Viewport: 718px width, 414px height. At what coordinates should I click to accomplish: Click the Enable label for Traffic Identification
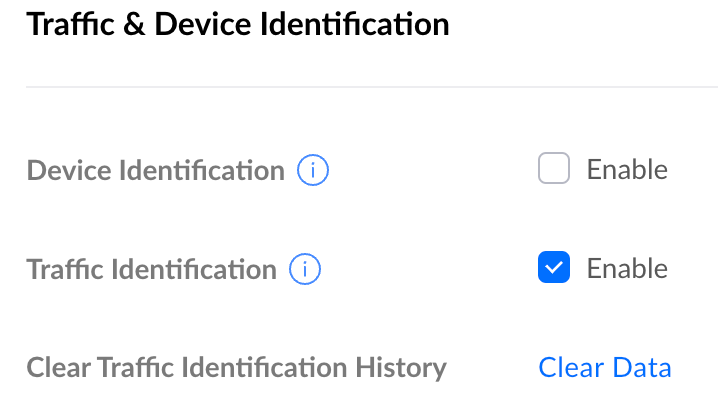coord(627,268)
